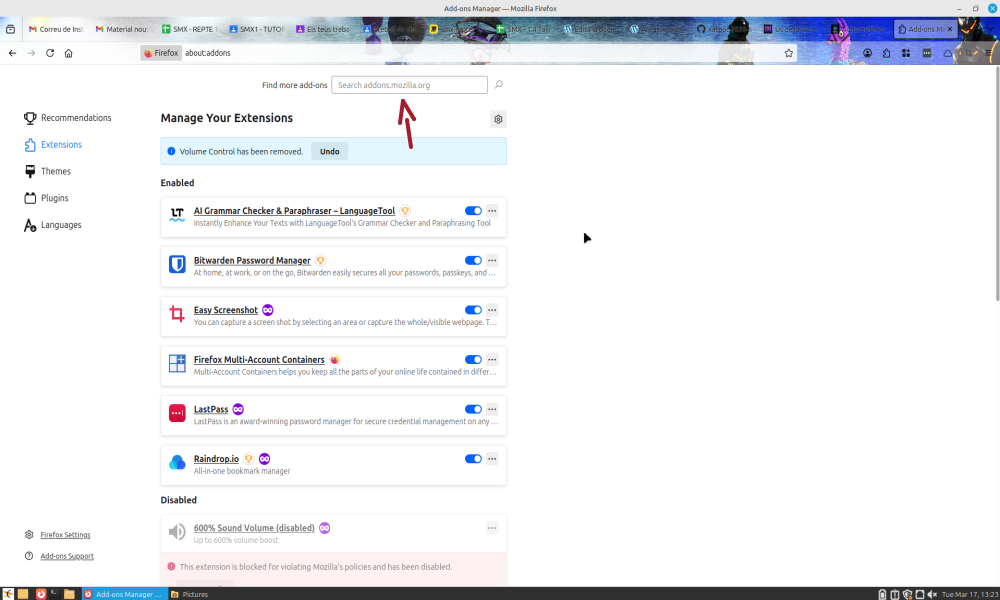The width and height of the screenshot is (1000, 600).
Task: Click the Recommendations trophy icon
Action: (x=30, y=118)
